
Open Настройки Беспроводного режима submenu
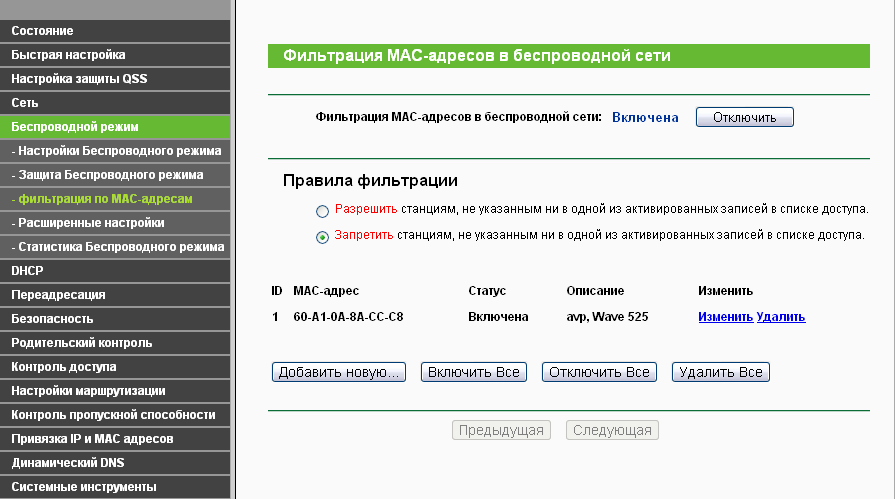pos(115,151)
